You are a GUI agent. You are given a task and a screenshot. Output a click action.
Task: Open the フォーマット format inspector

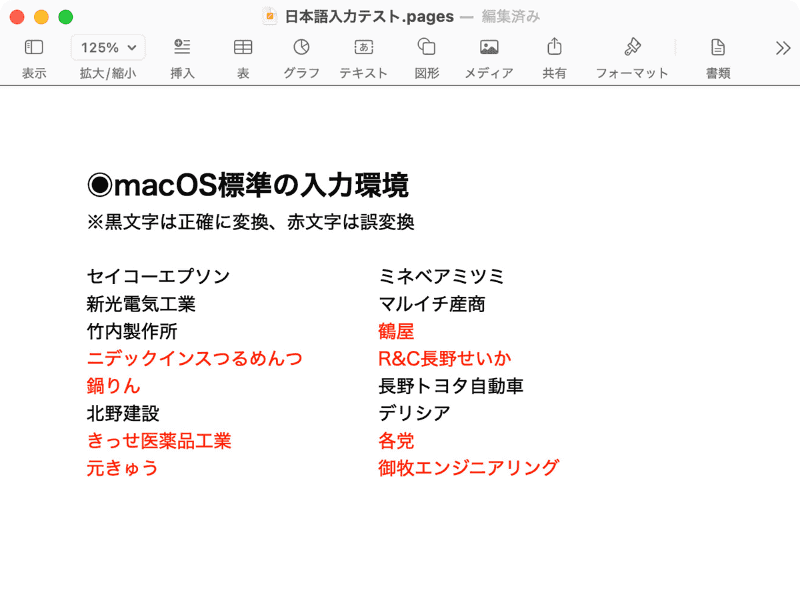632,47
